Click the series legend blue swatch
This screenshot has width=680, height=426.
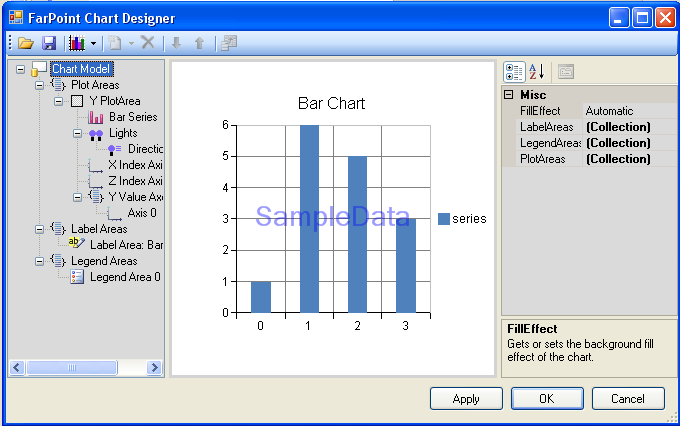click(x=444, y=219)
